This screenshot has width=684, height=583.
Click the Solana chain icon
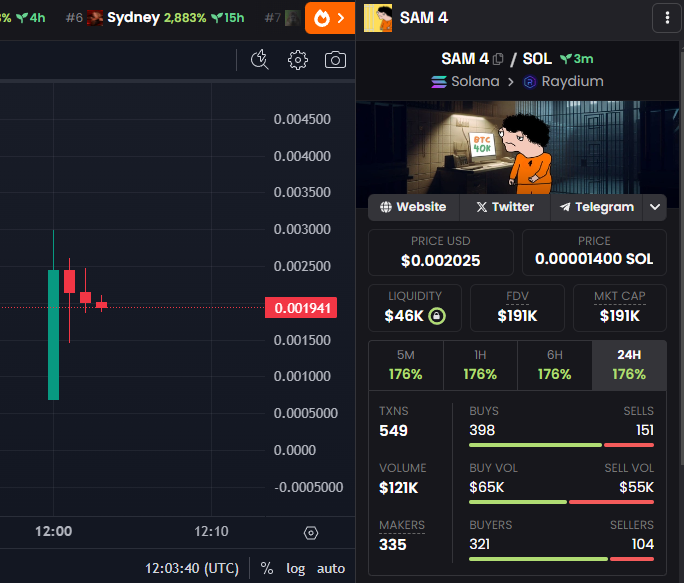pyautogui.click(x=439, y=82)
